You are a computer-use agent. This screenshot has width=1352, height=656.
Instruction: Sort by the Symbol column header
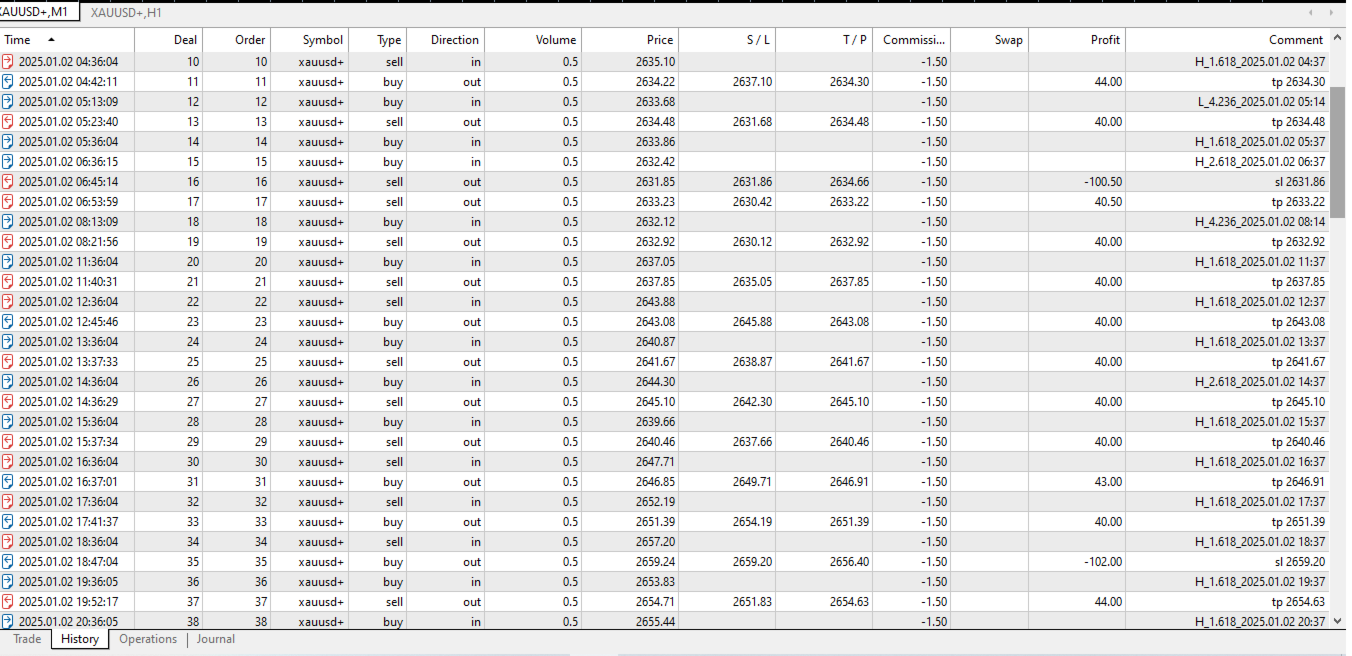click(x=310, y=40)
